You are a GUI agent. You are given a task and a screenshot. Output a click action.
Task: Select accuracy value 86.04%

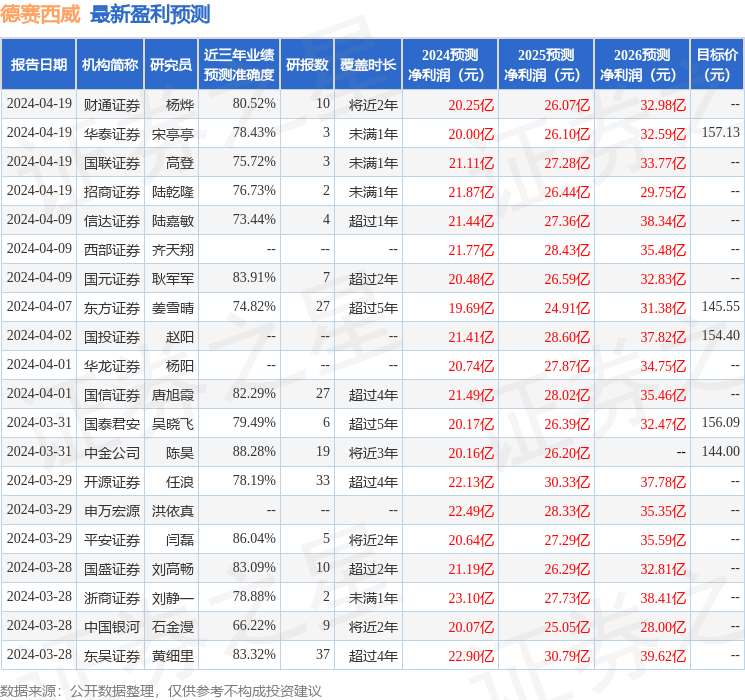coord(254,538)
